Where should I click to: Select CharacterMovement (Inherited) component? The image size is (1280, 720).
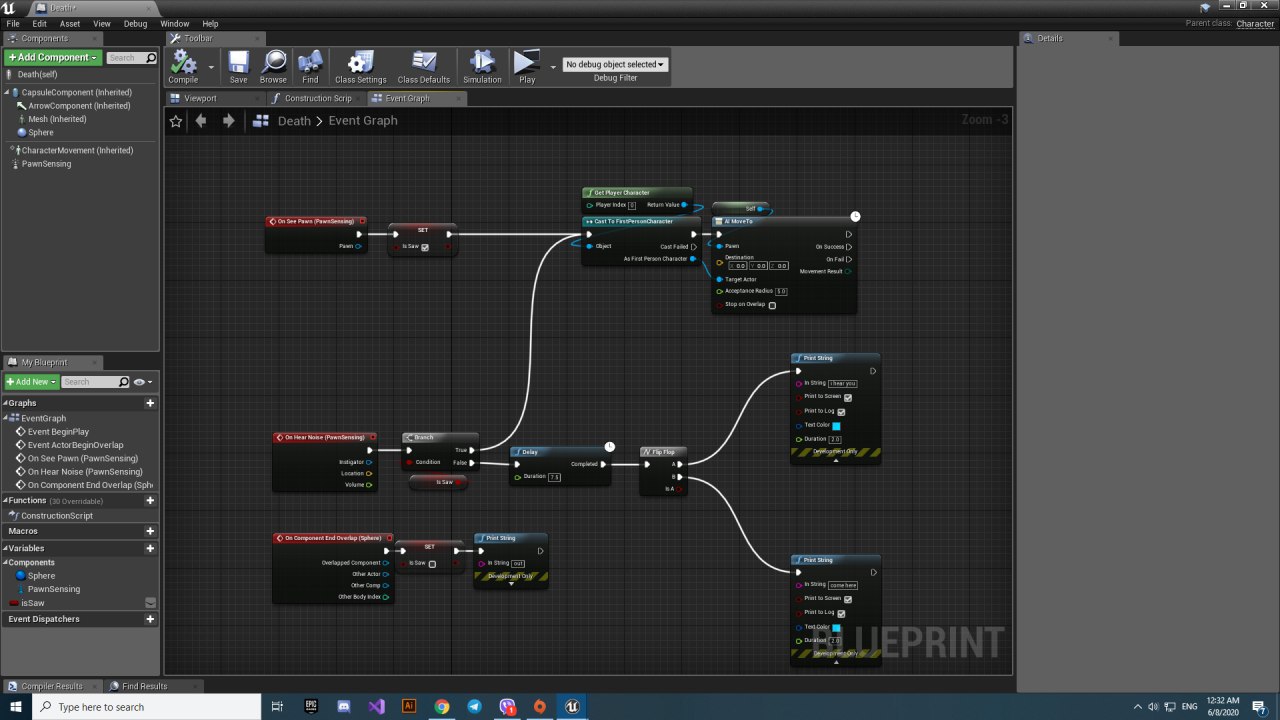point(77,150)
